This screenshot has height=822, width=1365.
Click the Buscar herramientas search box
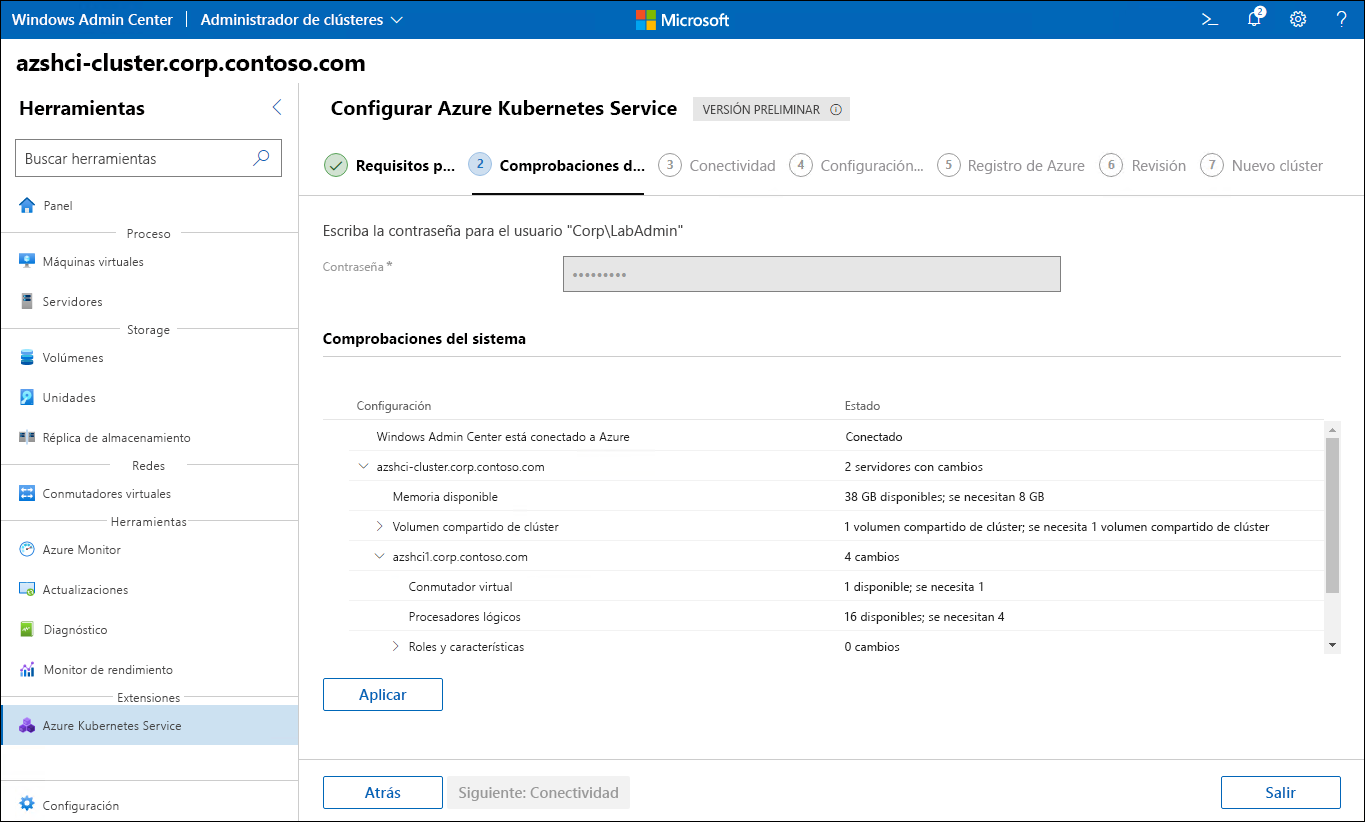tap(148, 158)
